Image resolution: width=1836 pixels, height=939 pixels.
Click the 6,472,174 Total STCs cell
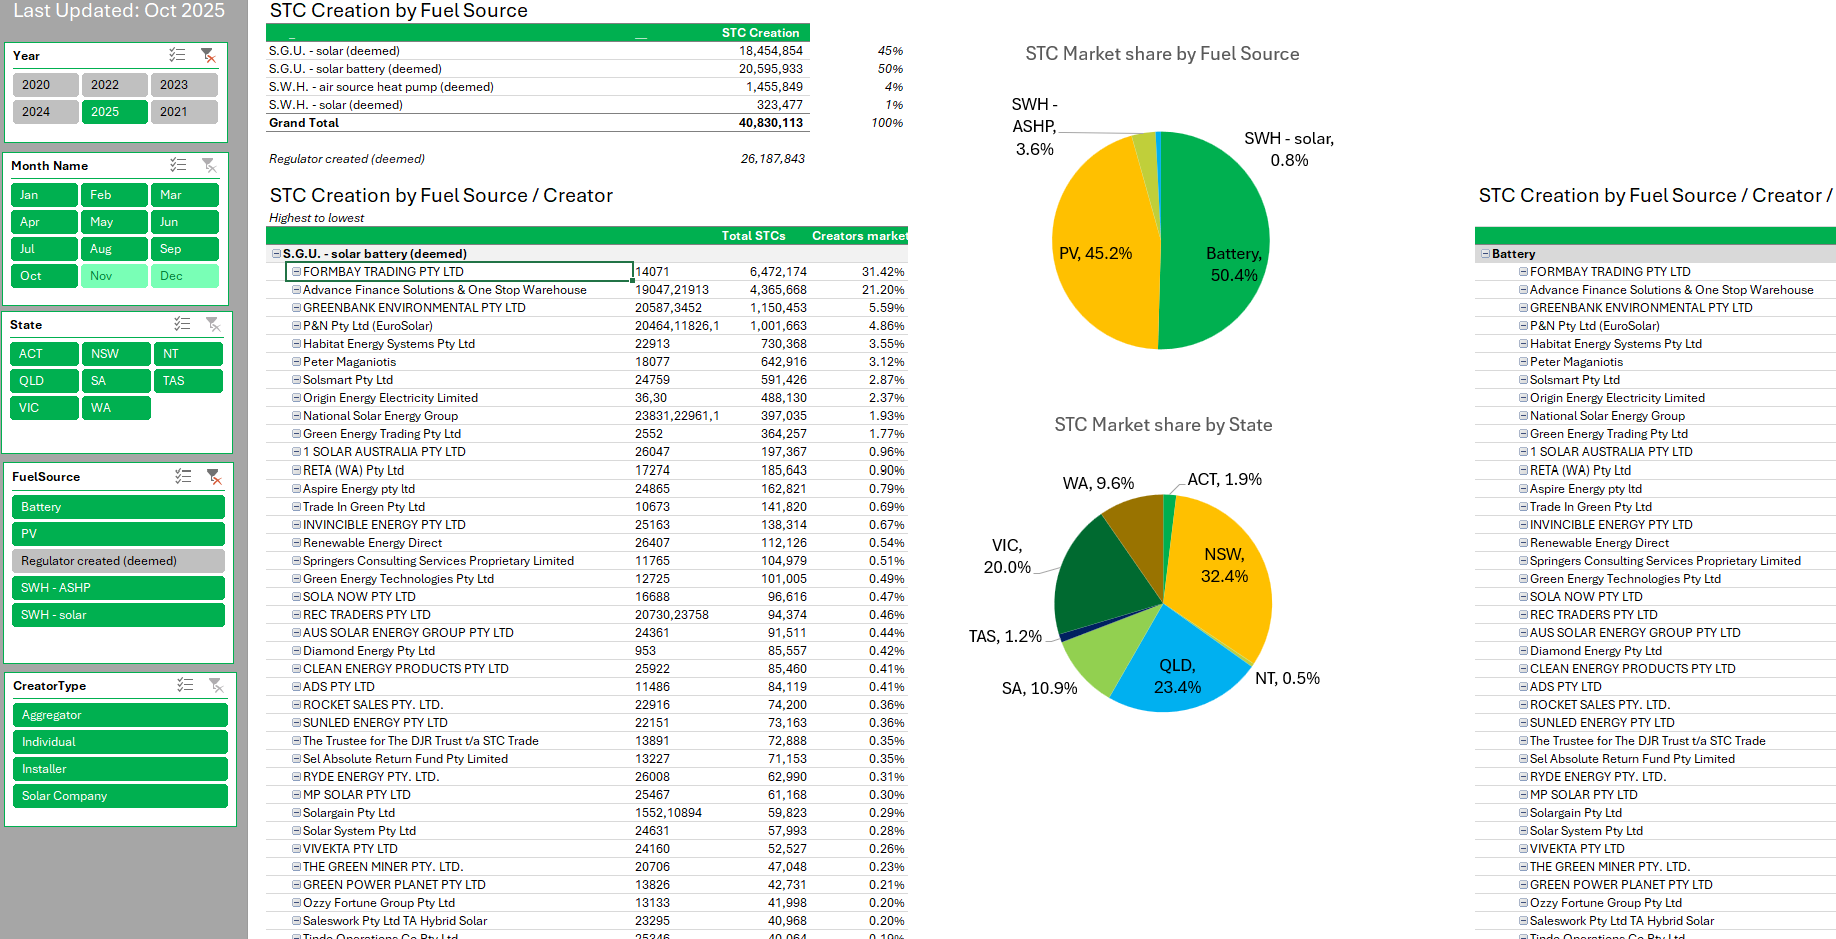pos(778,272)
